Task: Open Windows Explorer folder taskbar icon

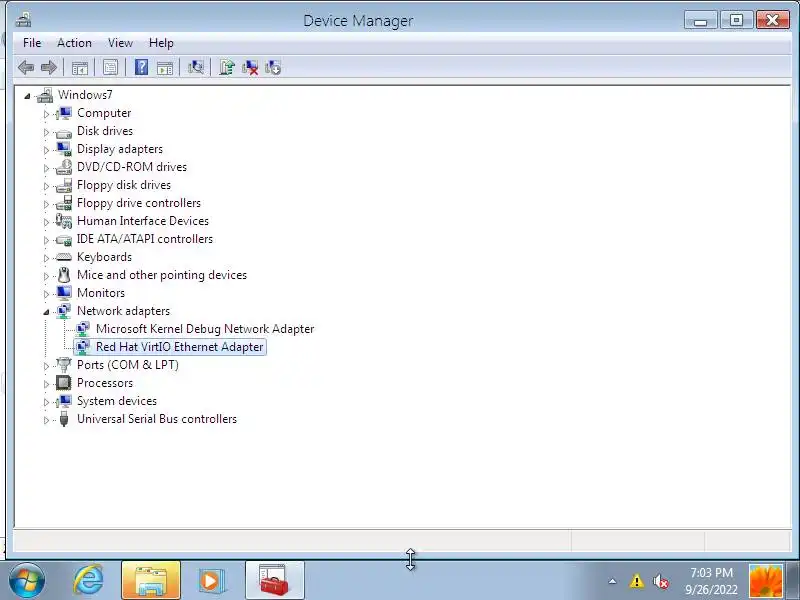Action: pos(151,580)
